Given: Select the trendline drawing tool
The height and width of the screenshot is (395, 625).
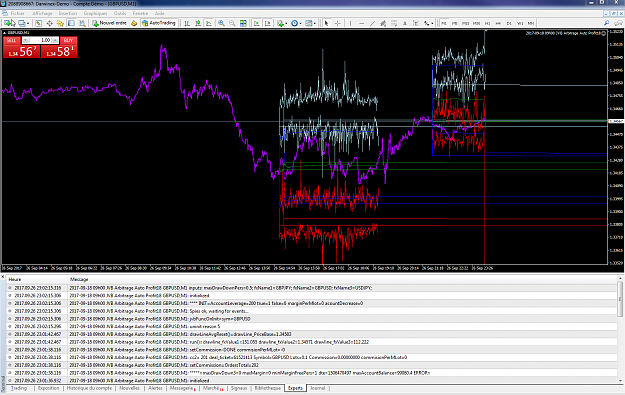Looking at the screenshot, I should click(x=372, y=23).
